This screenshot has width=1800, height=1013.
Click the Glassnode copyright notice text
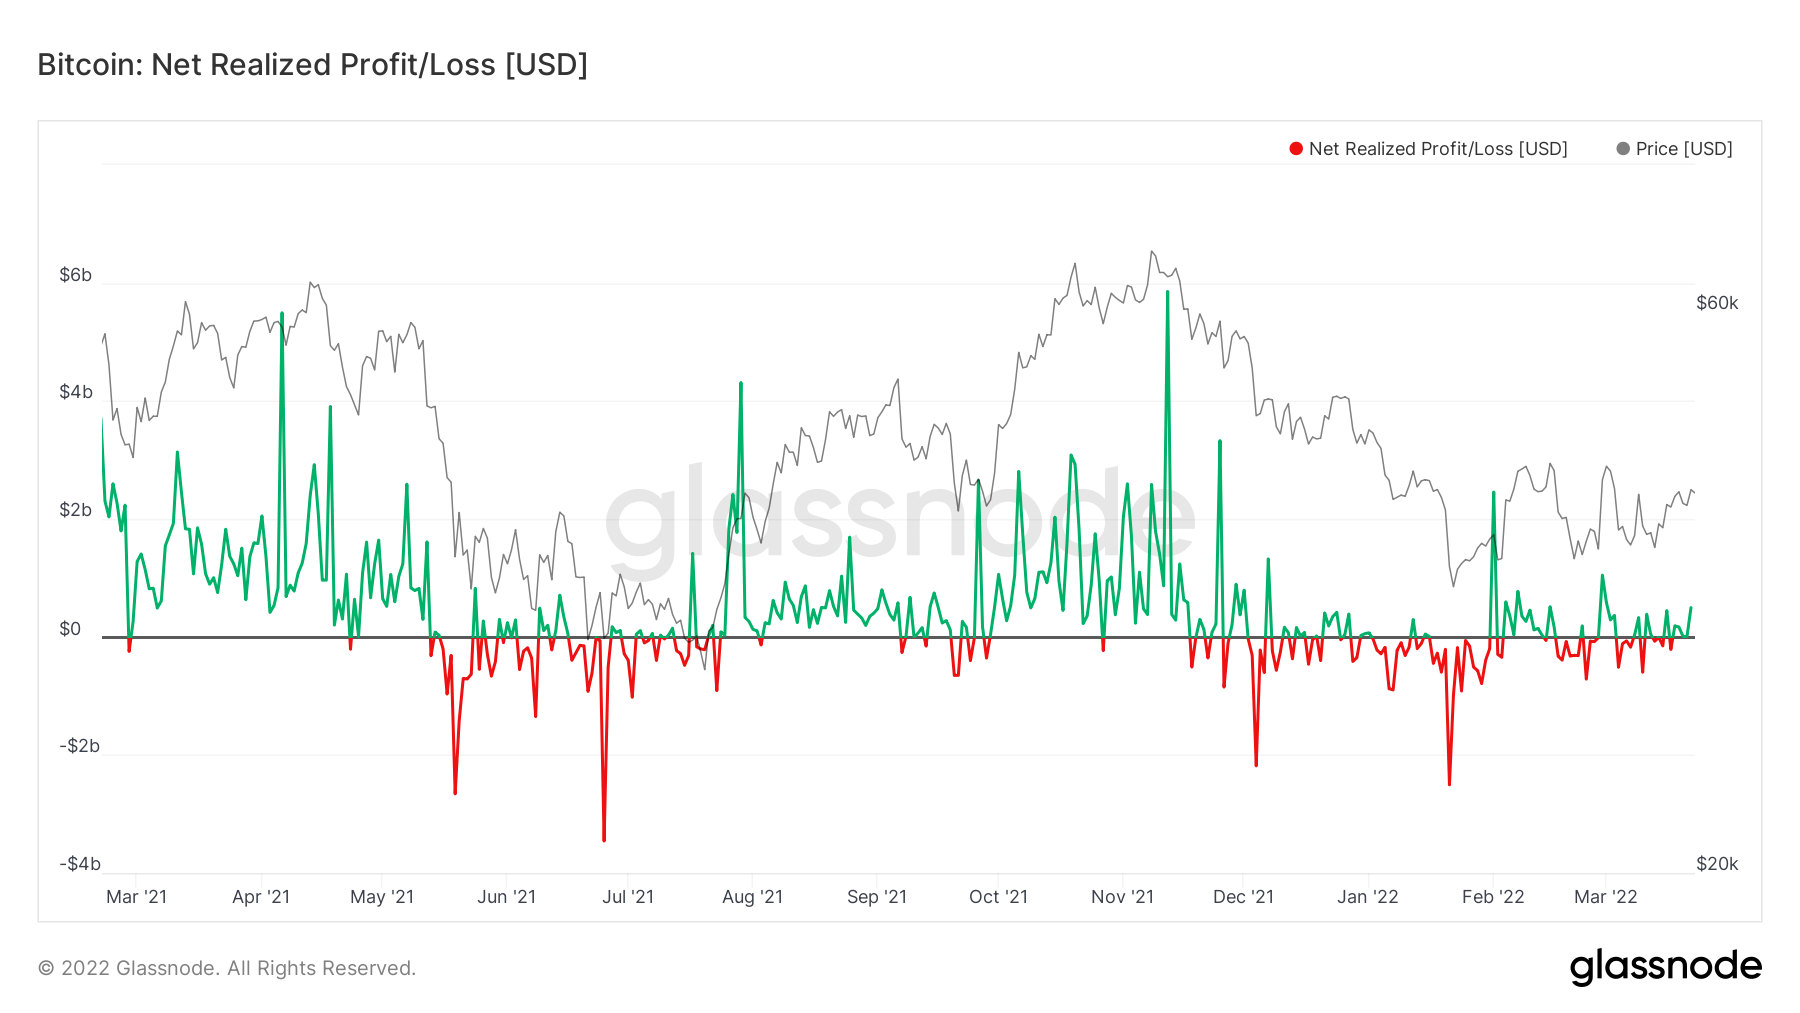tap(227, 968)
